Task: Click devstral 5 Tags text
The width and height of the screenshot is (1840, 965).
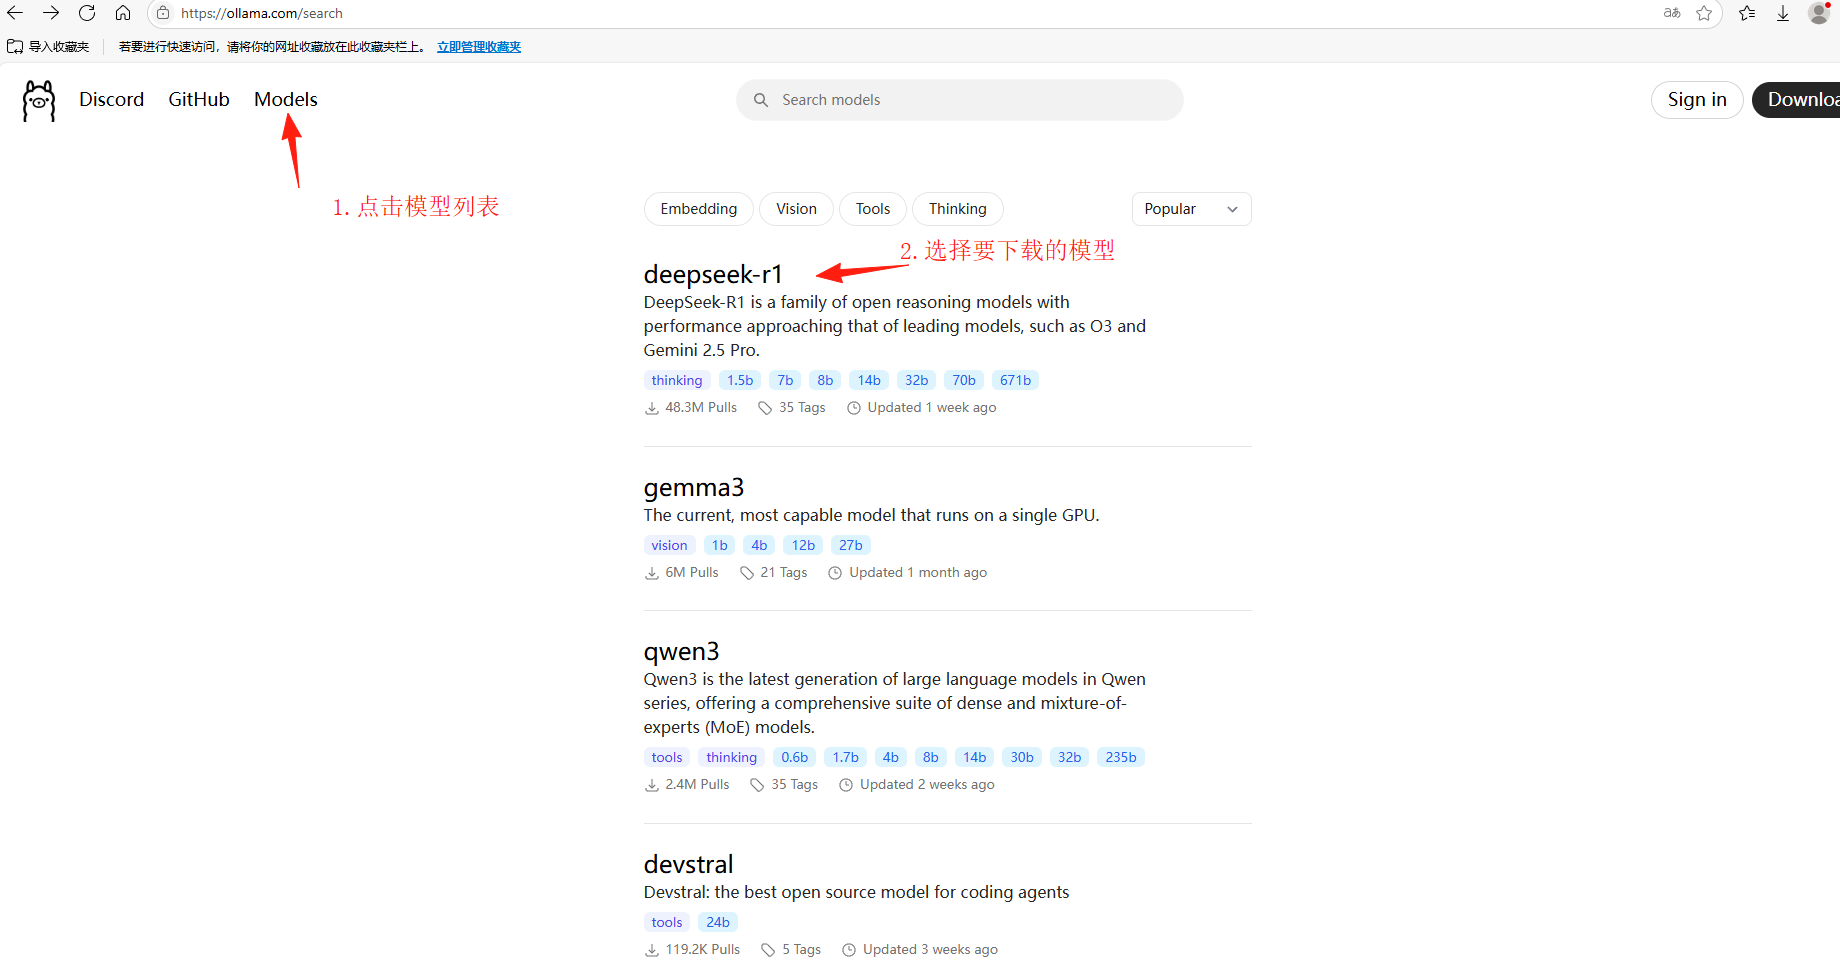Action: [x=801, y=949]
